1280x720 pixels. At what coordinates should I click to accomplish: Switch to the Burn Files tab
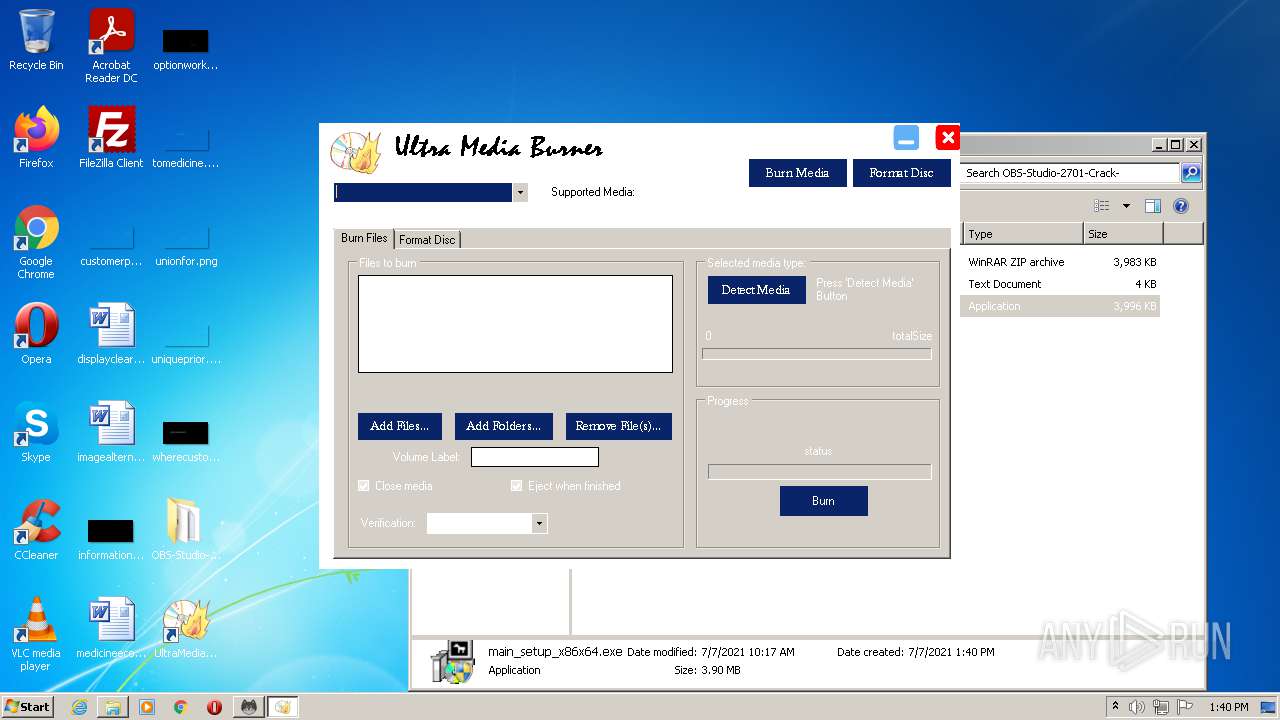pos(364,238)
